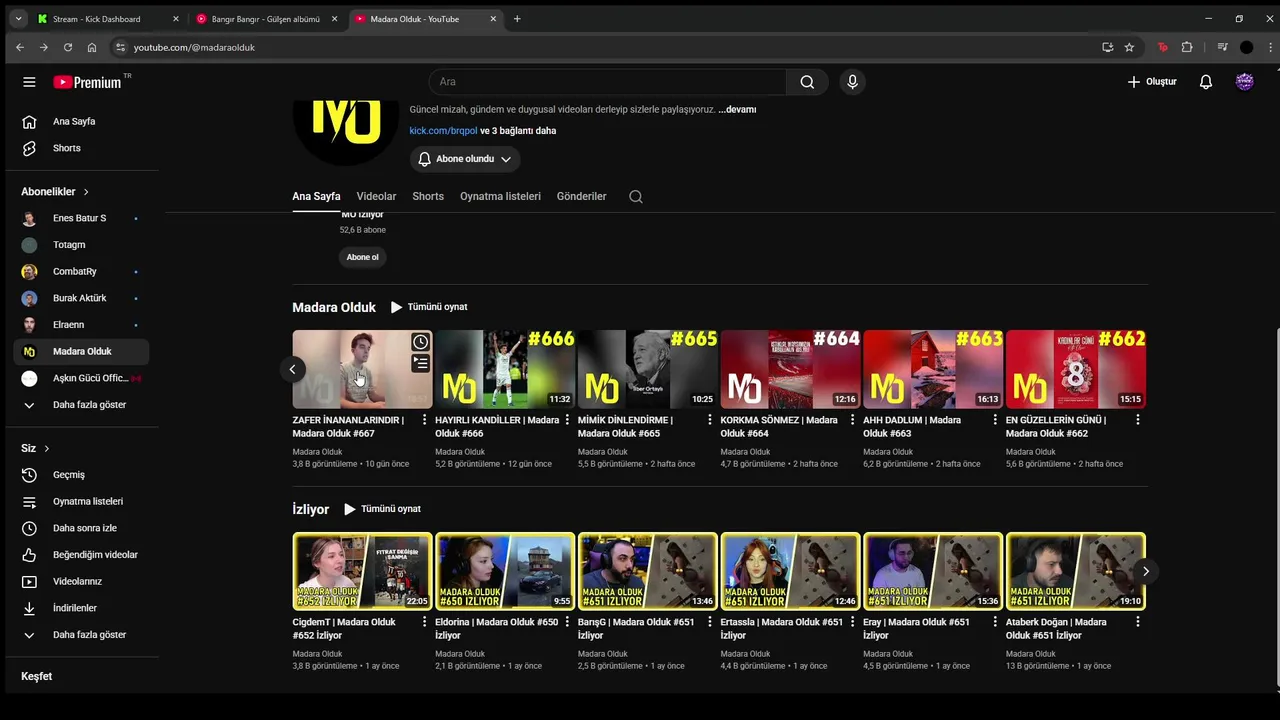
Task: Switch to Stream - Kick Dashboard browser tab
Action: point(108,19)
